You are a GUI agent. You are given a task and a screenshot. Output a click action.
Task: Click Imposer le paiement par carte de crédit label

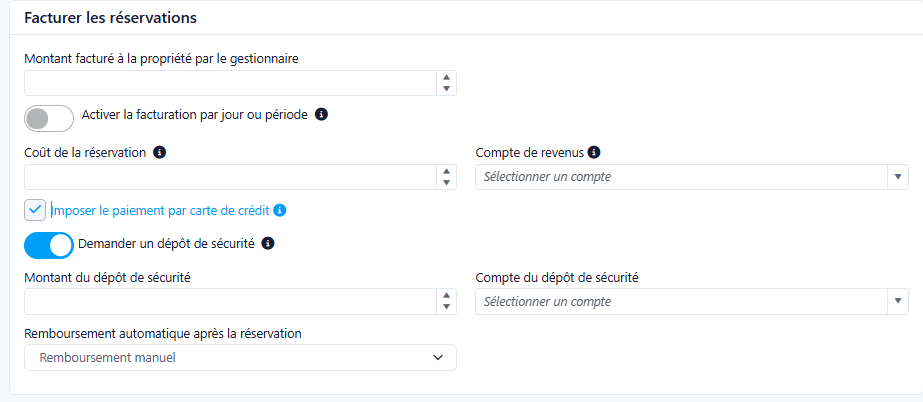(x=160, y=210)
